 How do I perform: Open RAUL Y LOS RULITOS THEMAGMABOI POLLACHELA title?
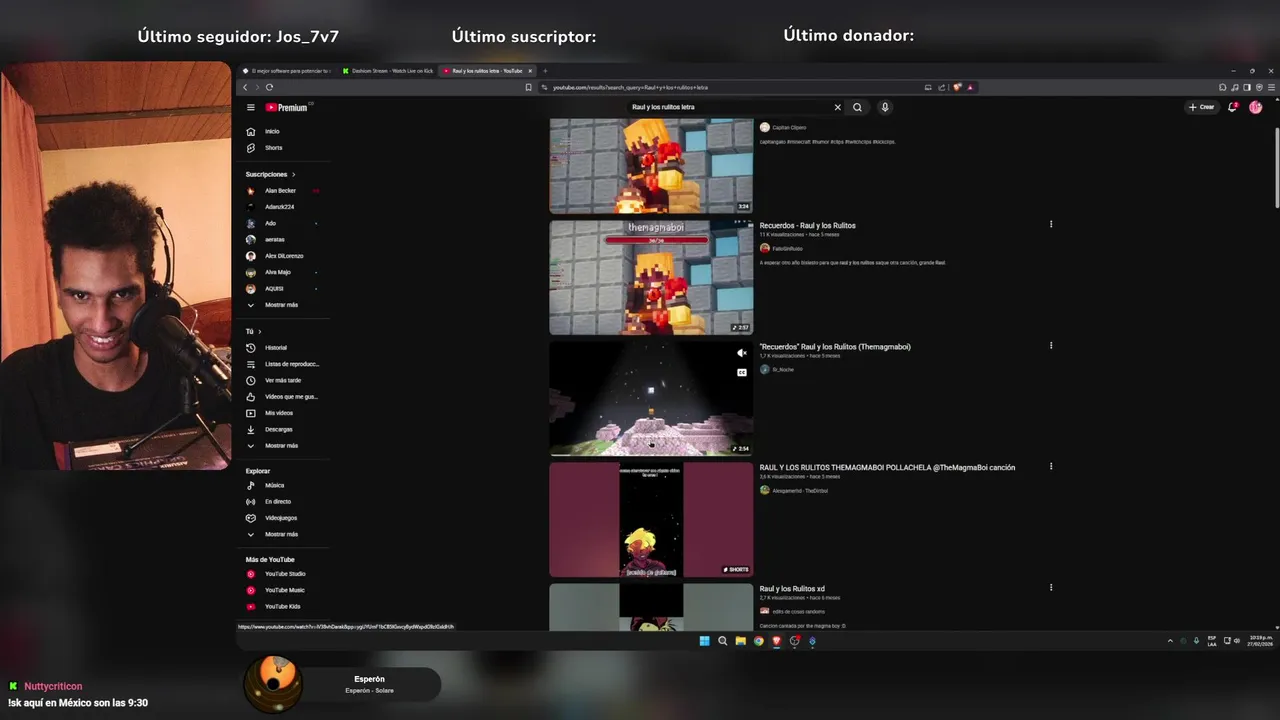tap(887, 467)
